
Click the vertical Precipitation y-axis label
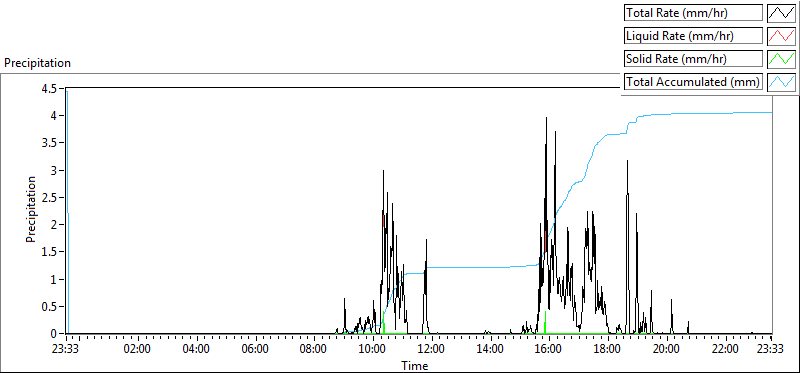(31, 209)
